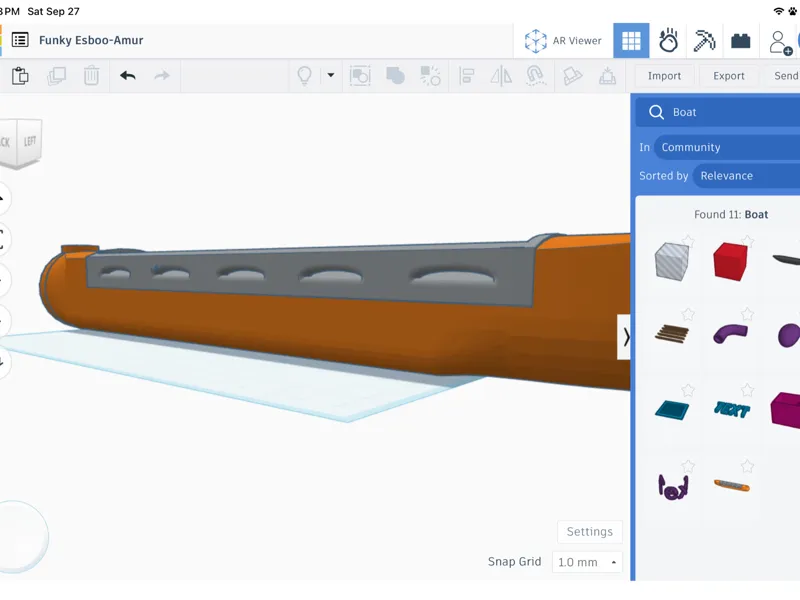Favorite the red box via its star

point(747,240)
